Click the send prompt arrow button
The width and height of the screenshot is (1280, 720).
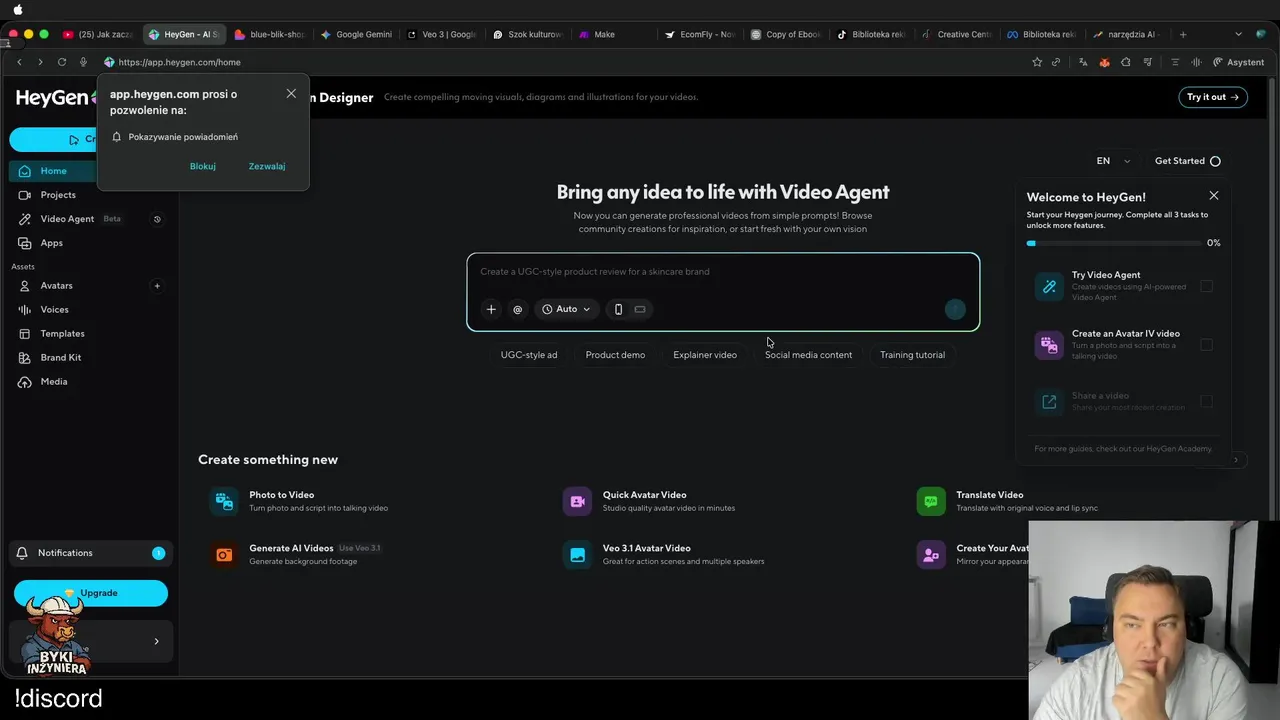pos(955,310)
